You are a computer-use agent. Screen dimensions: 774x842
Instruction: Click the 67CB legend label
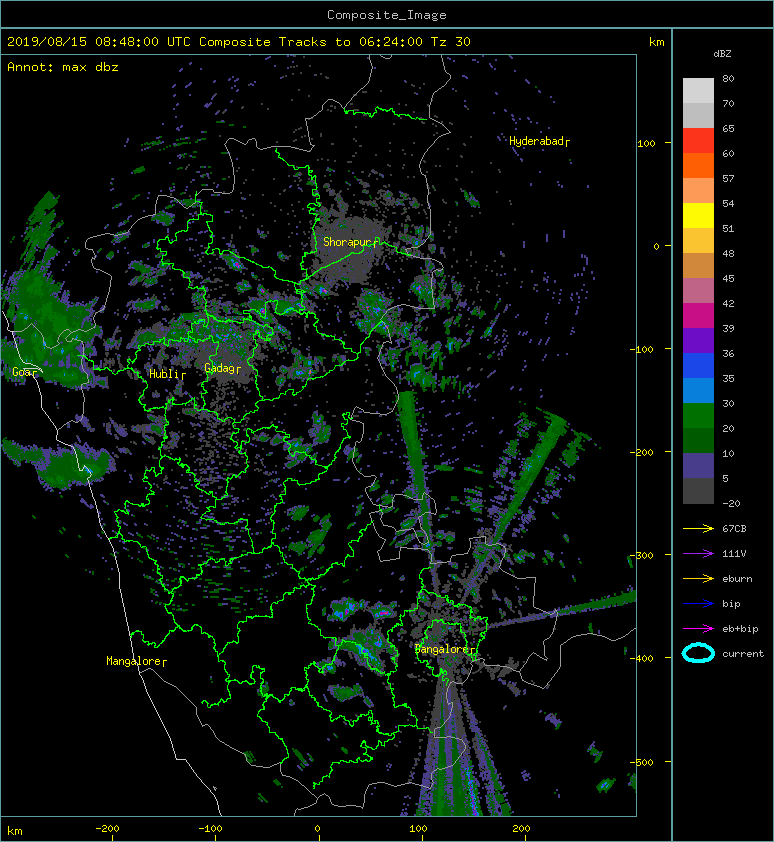pos(734,529)
